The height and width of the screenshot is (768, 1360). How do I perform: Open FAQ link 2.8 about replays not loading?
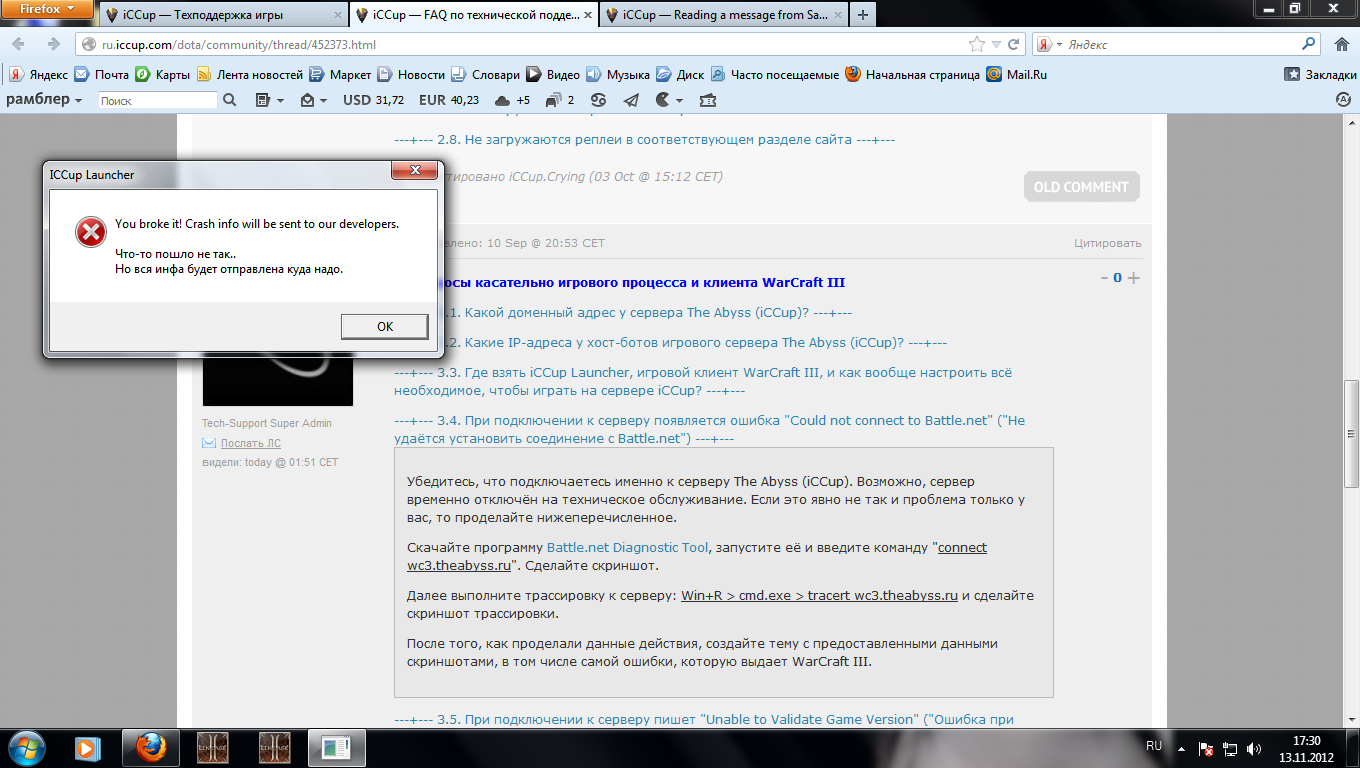[x=645, y=140]
